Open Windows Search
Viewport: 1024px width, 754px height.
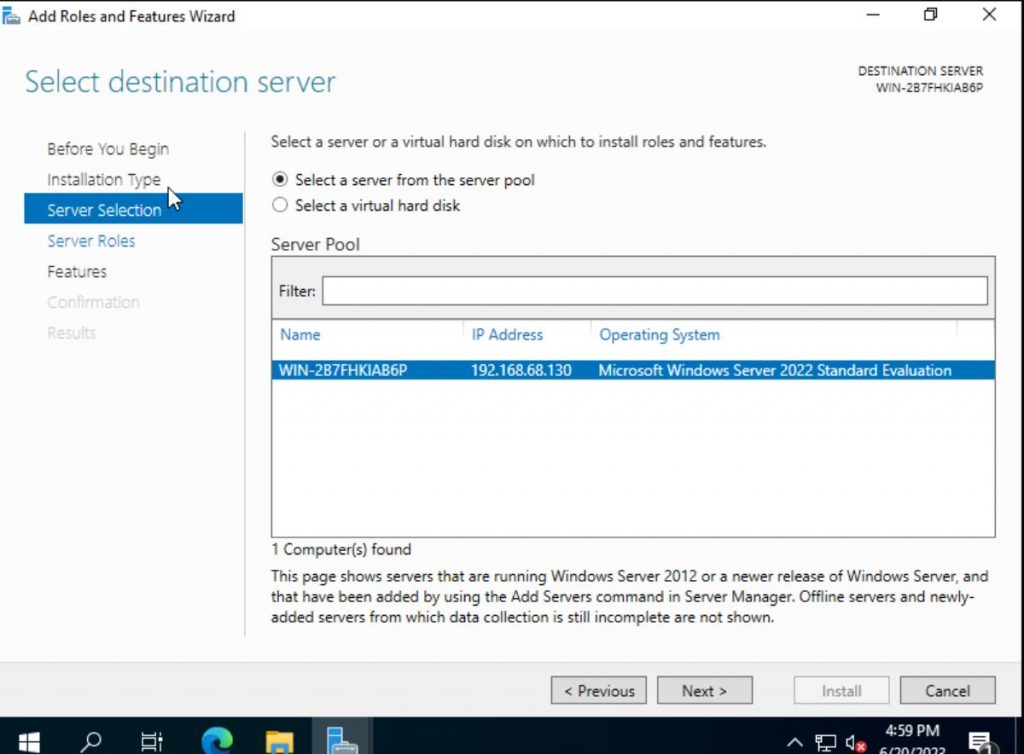click(x=90, y=740)
